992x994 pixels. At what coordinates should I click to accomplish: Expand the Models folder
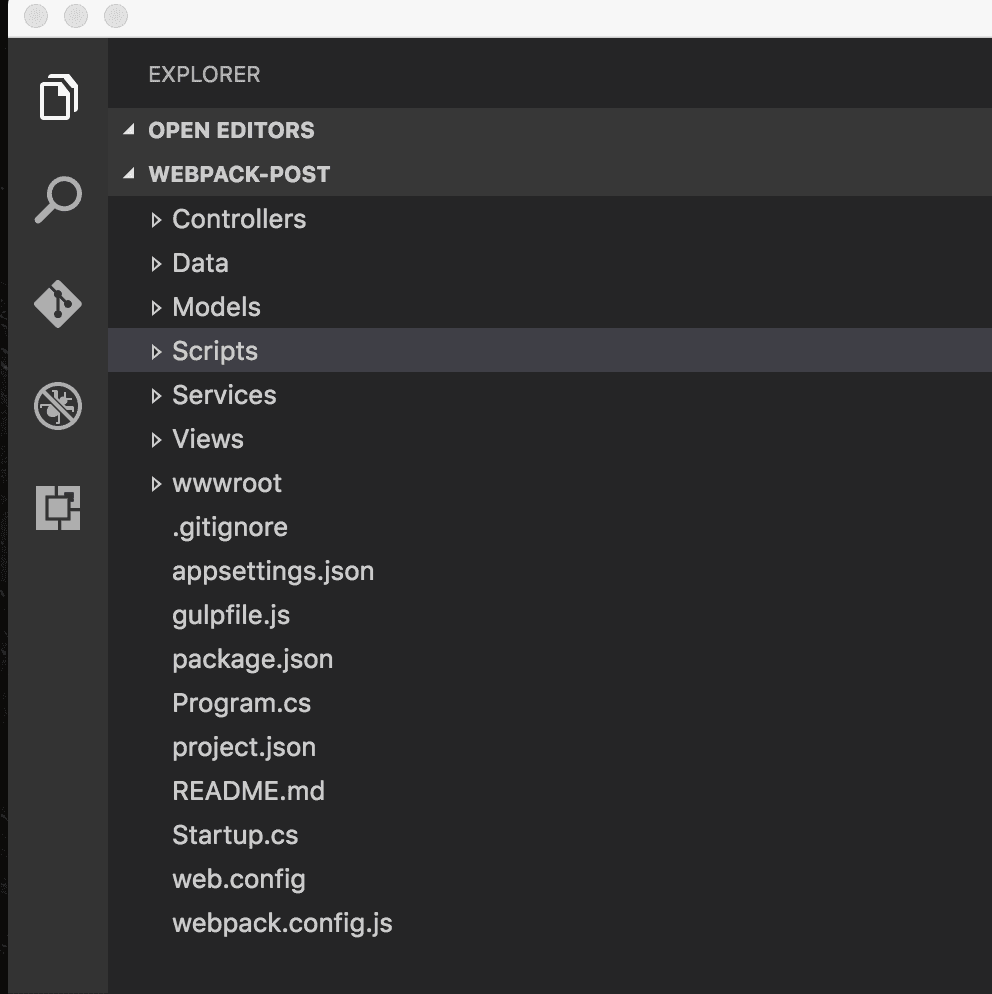pyautogui.click(x=216, y=307)
